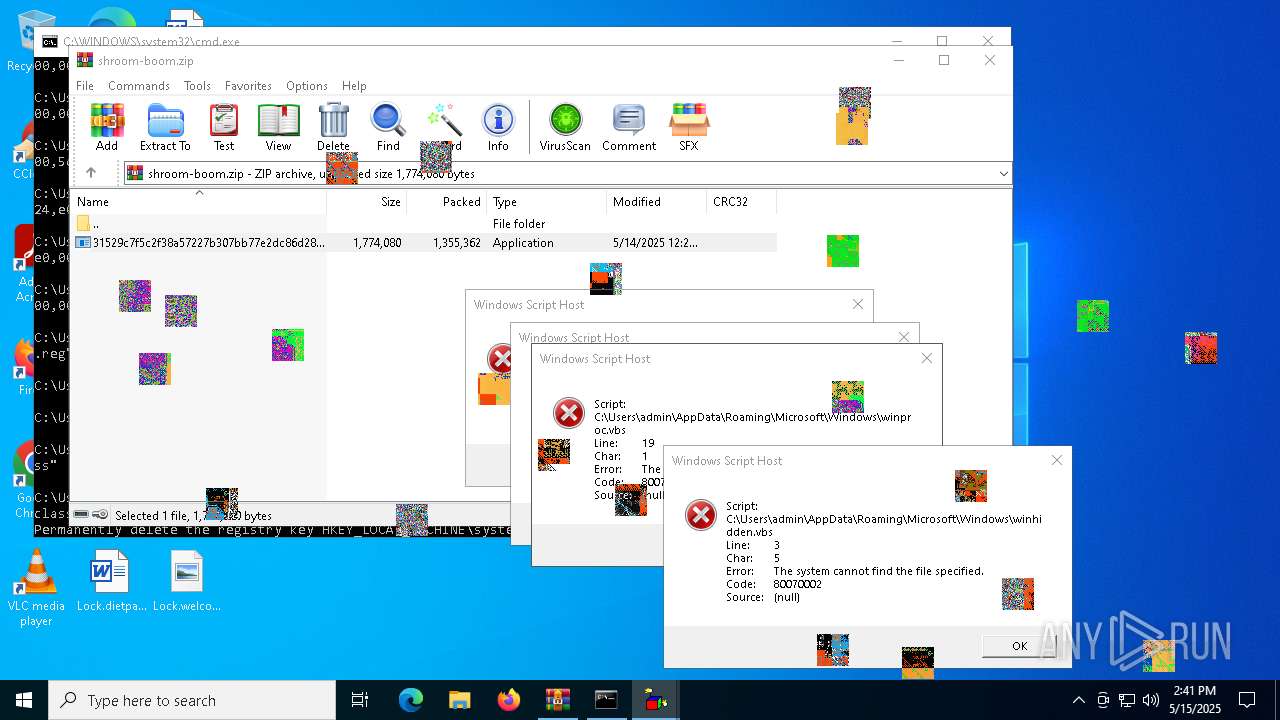Create SFX archive via toolbar icon

pos(689,127)
